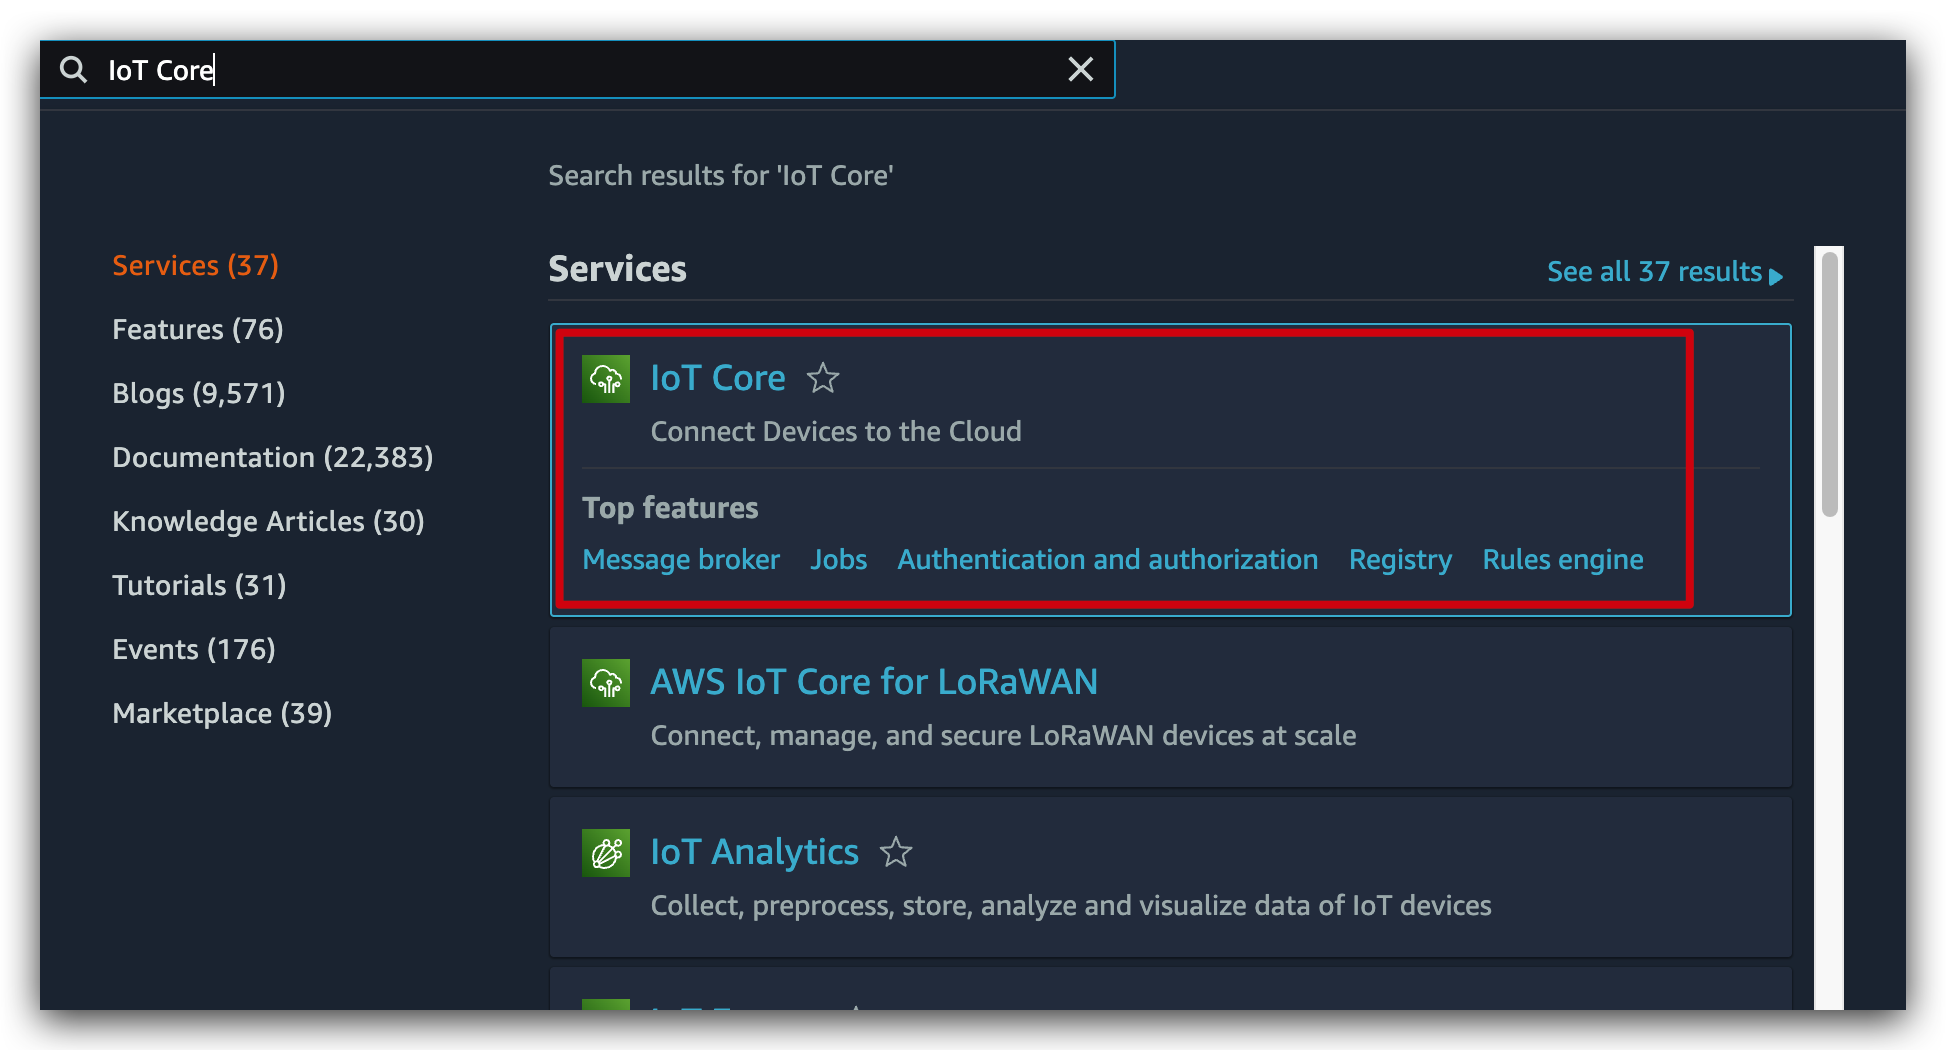Click the 'Top features' heading
The width and height of the screenshot is (1946, 1050).
[x=670, y=507]
